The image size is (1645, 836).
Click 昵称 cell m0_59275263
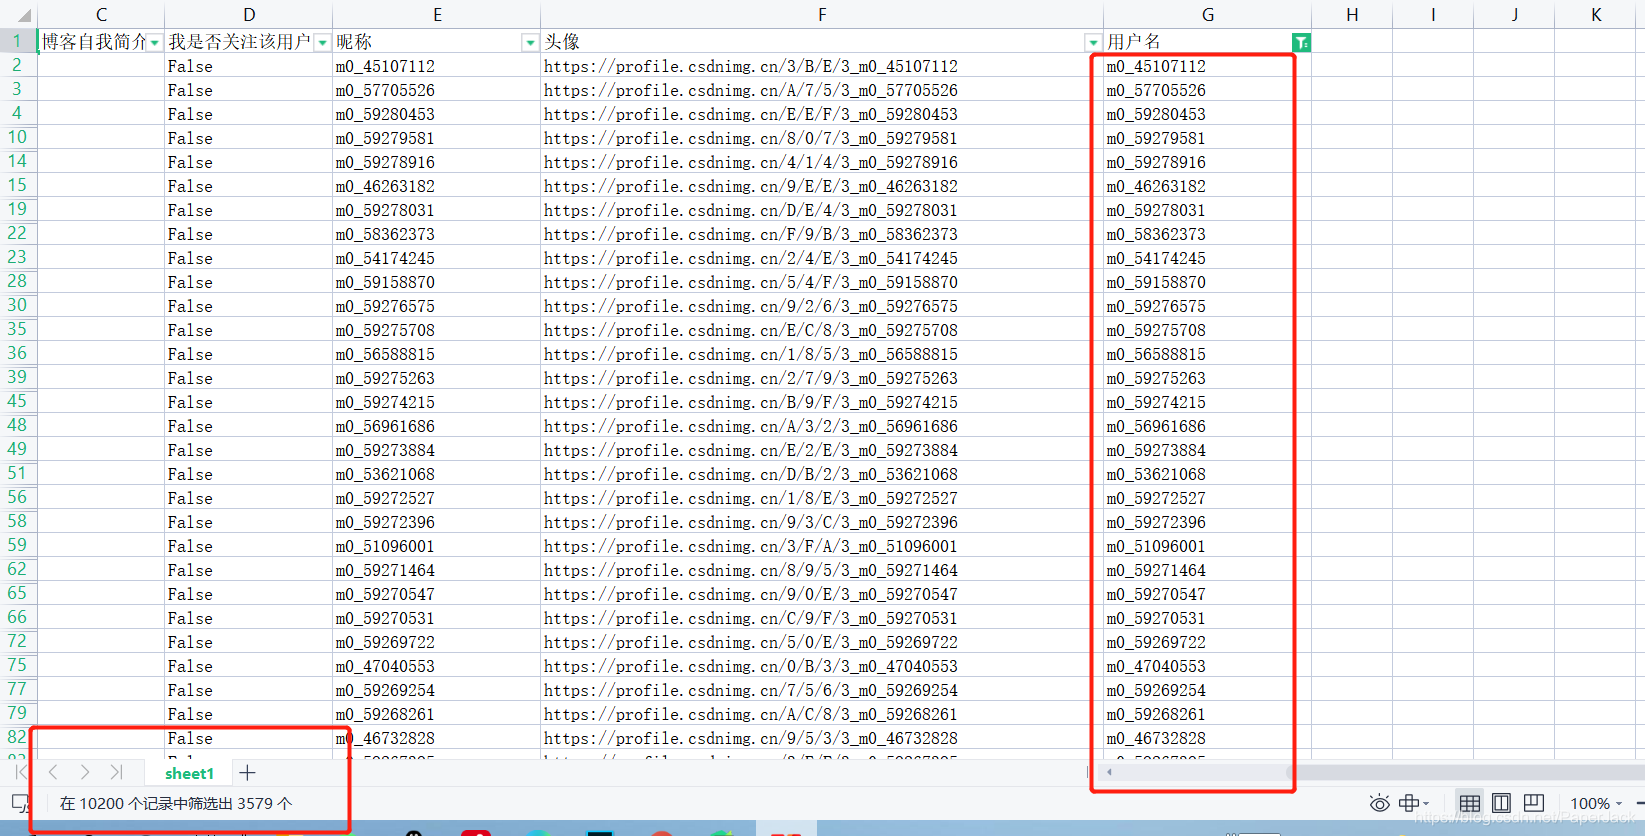pyautogui.click(x=436, y=378)
